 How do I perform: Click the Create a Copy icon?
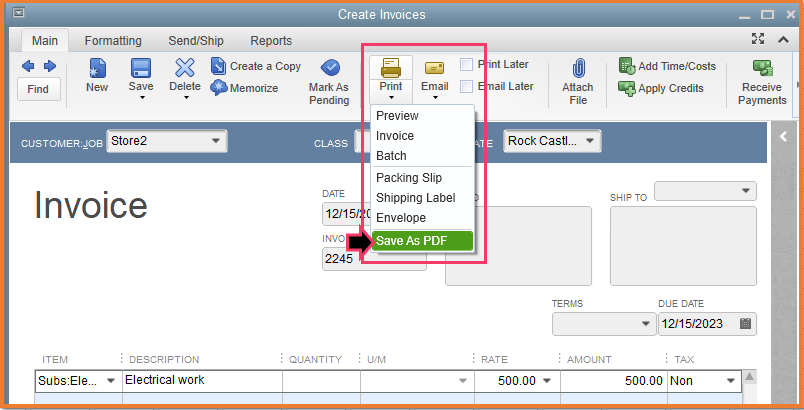(x=218, y=66)
